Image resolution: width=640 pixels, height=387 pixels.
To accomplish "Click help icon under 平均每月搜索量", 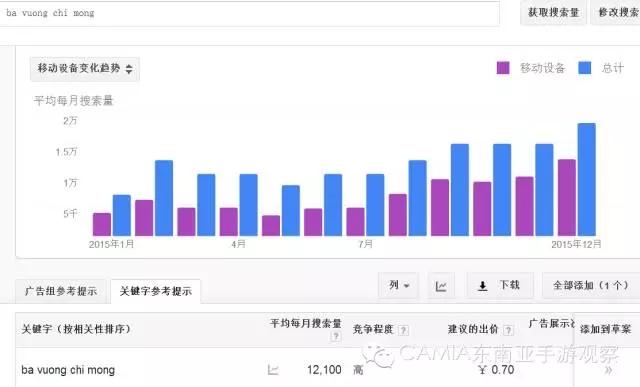I will 336,336.
